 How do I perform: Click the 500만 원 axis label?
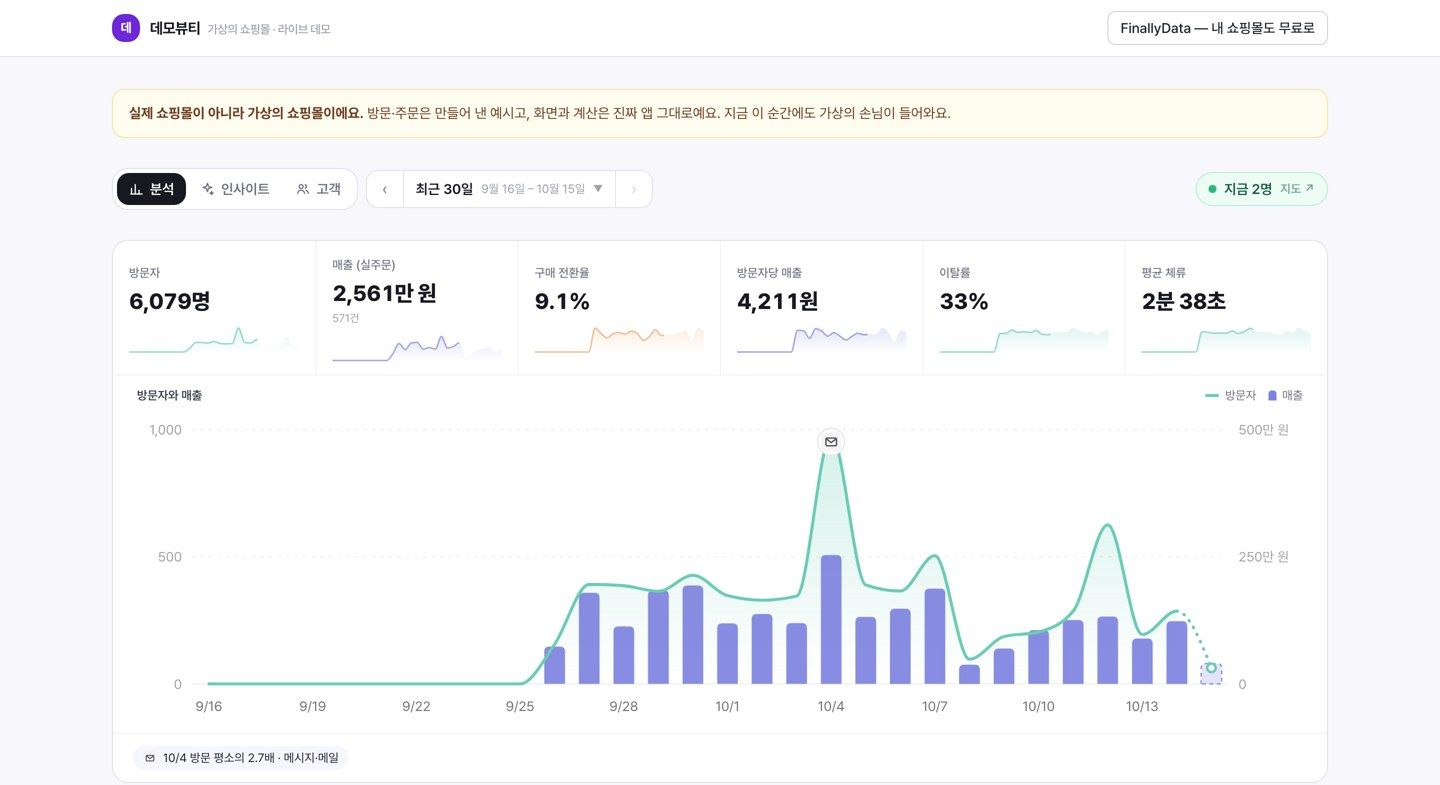[x=1264, y=430]
